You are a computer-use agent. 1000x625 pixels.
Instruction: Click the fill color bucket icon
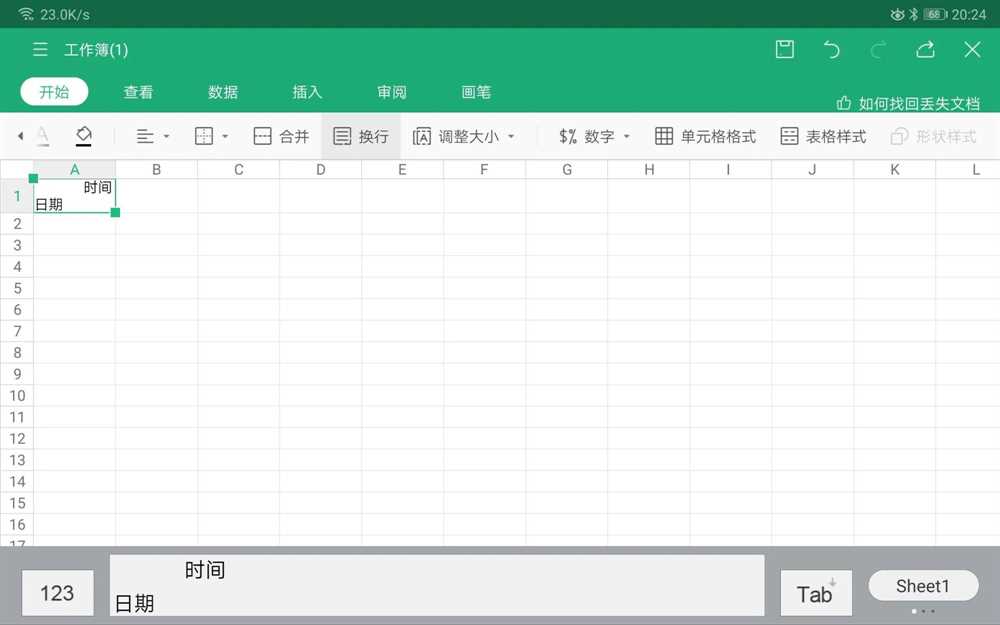(83, 136)
